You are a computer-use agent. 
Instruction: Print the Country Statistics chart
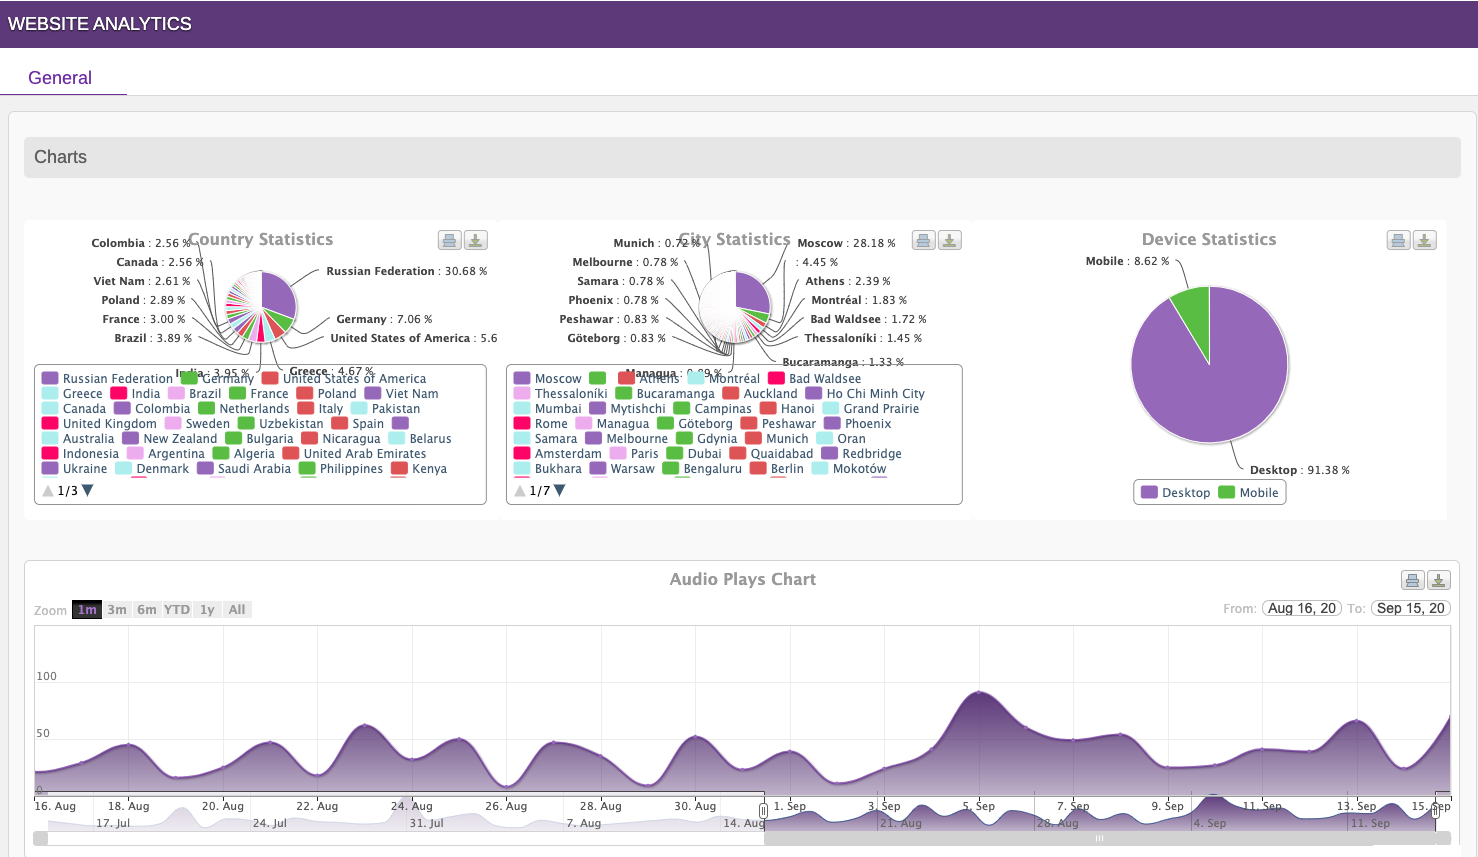pos(450,240)
